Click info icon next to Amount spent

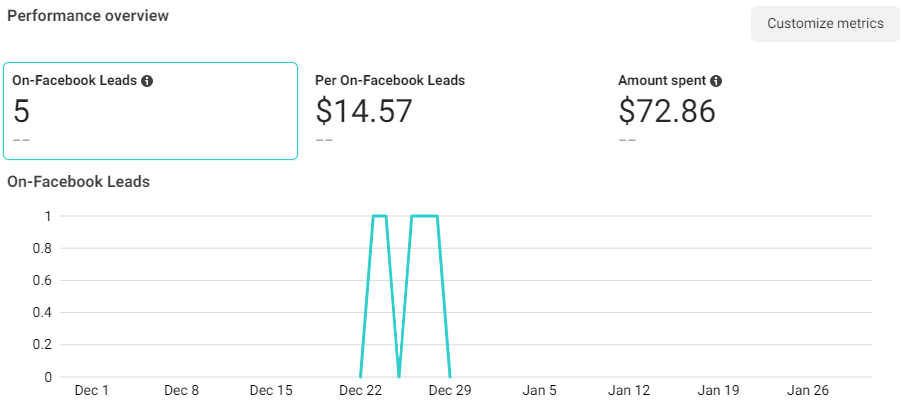click(x=716, y=81)
